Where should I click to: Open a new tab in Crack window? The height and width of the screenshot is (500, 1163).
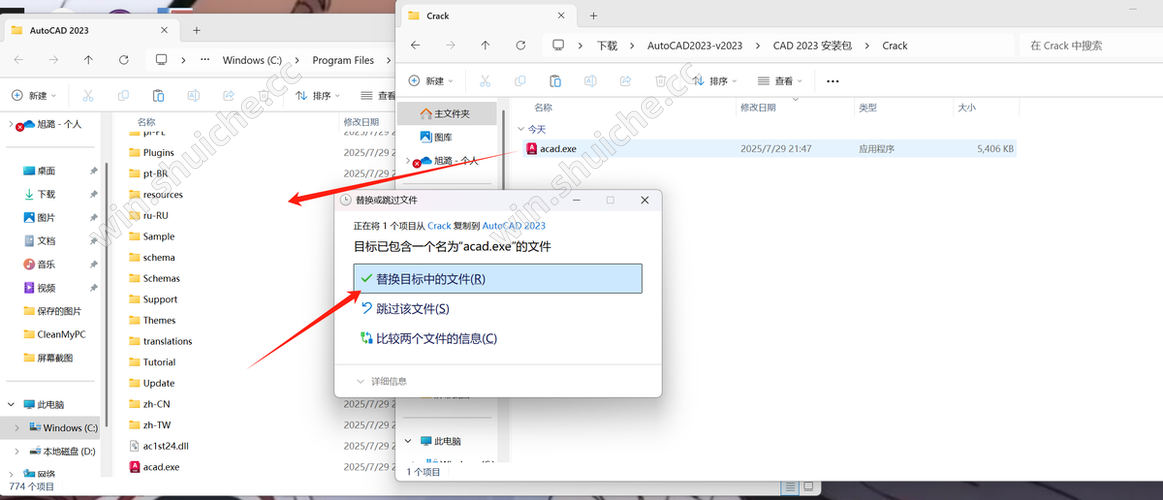pos(593,16)
